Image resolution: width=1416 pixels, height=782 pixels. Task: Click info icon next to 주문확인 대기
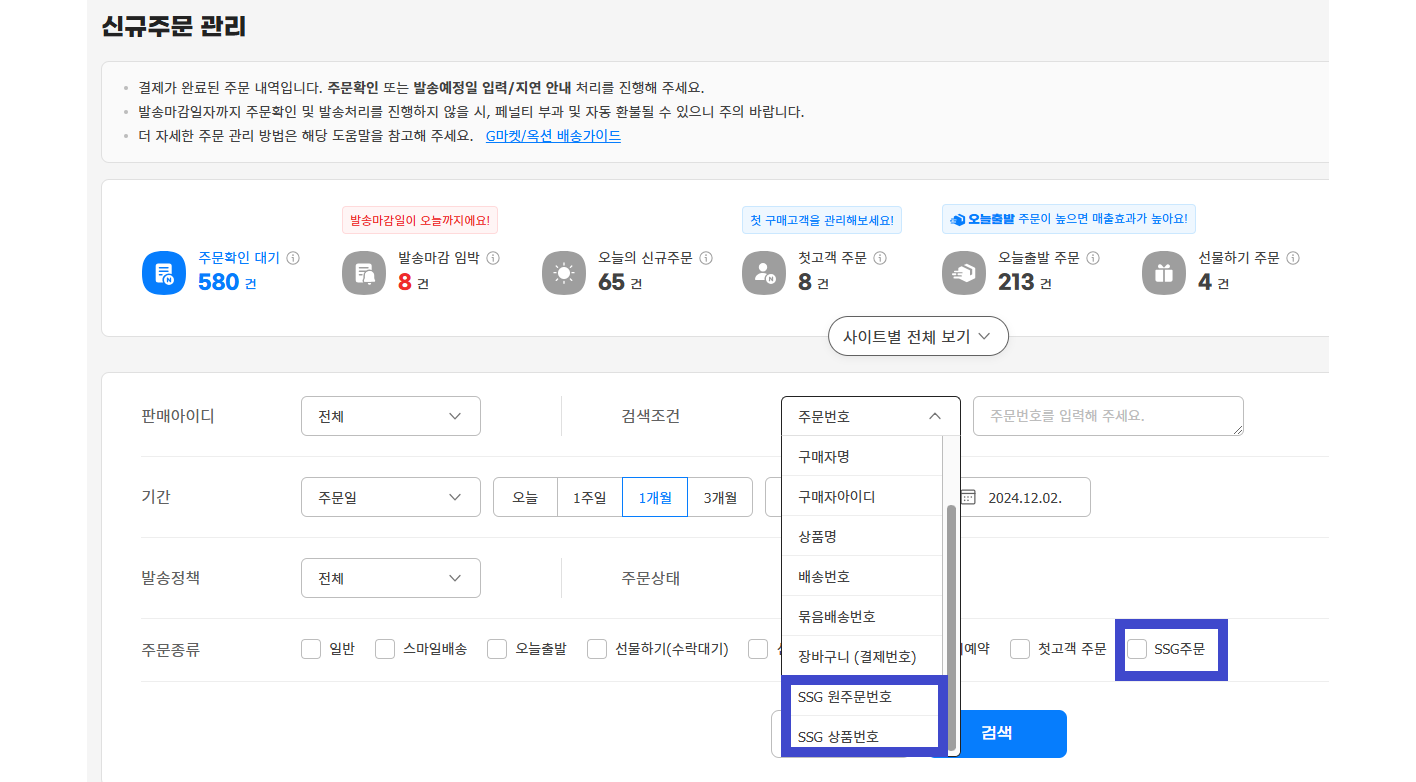(x=293, y=258)
